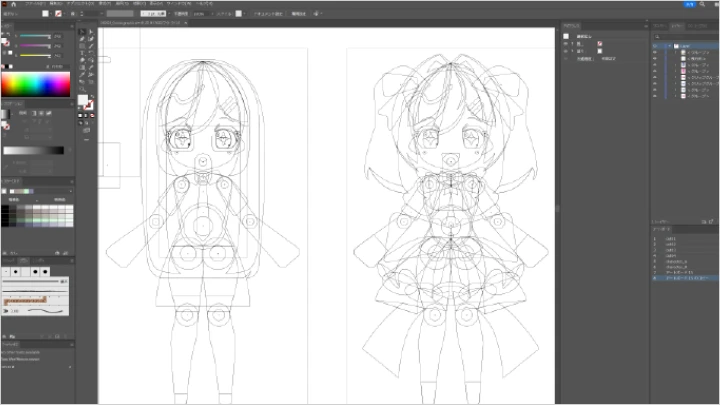Expand the Stroke row in Appearance panel
Viewport: 720px width, 405px height.
click(572, 44)
